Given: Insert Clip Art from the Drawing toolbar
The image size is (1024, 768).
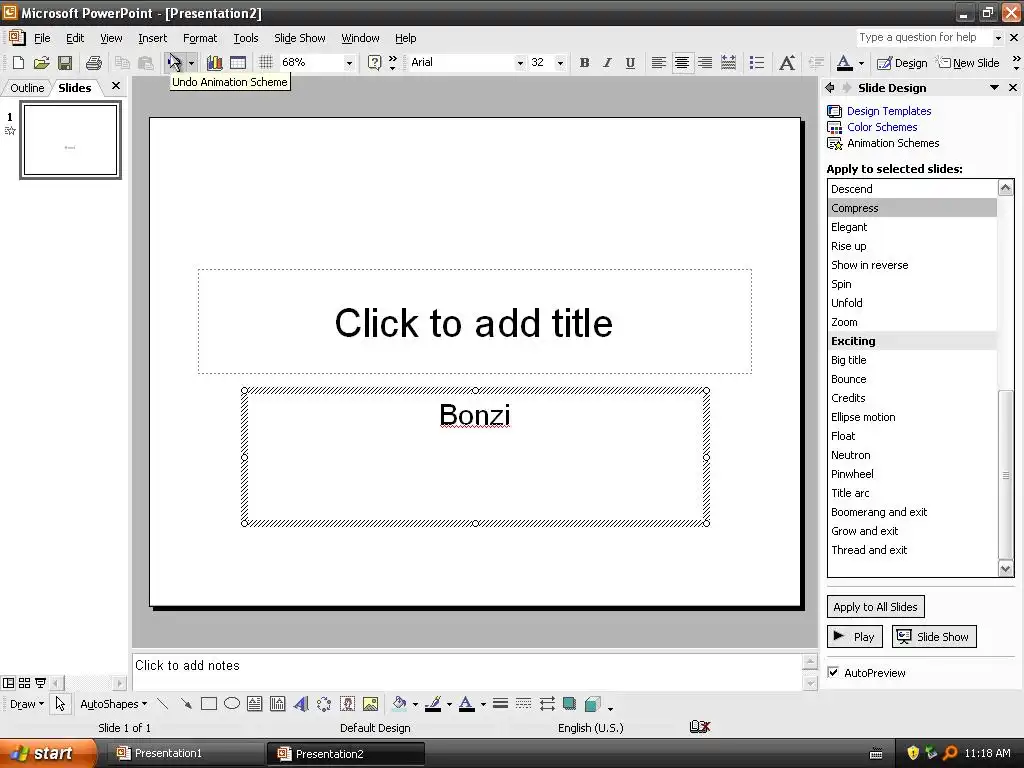Looking at the screenshot, I should pyautogui.click(x=347, y=704).
